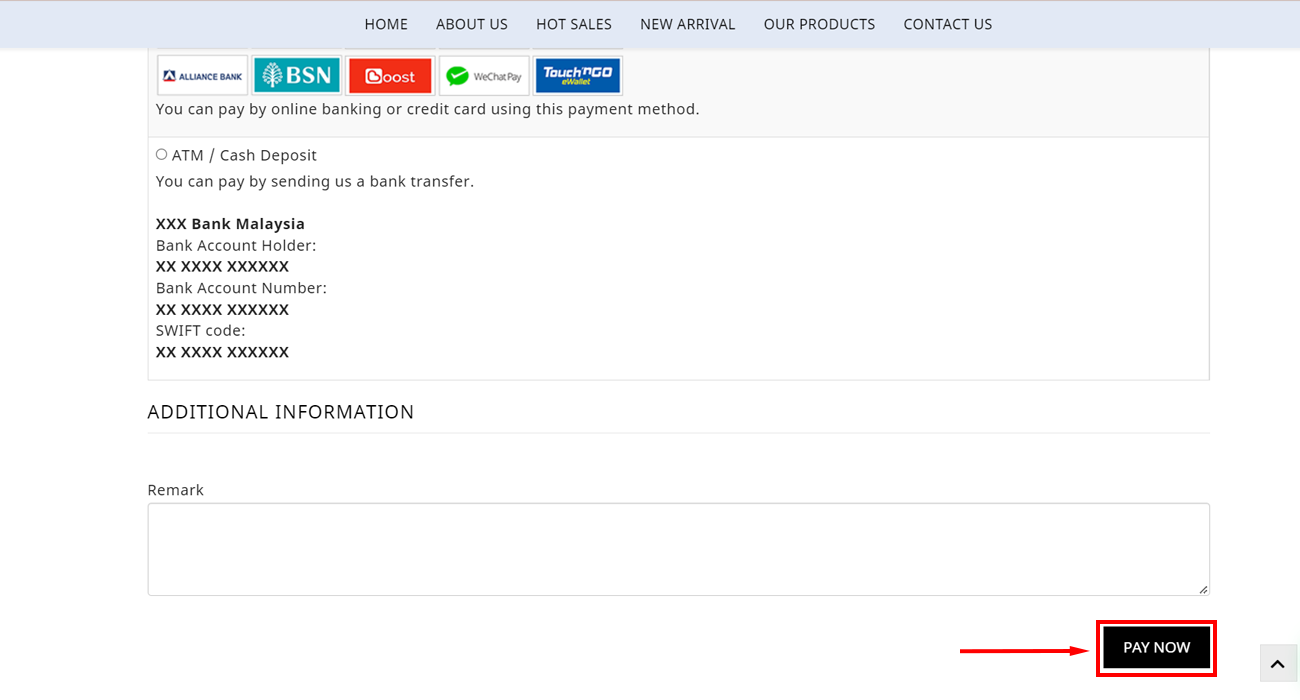Choose the BSN bank payment icon

tap(297, 76)
